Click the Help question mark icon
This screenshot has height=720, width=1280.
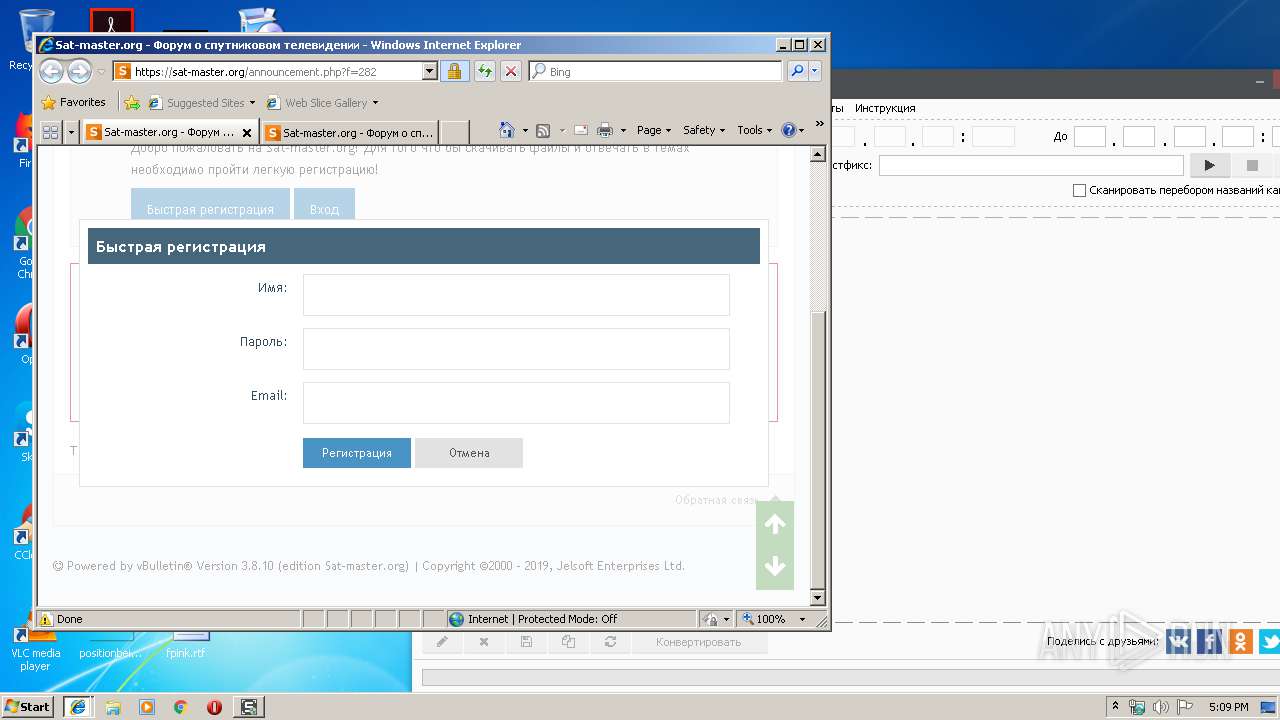(788, 130)
